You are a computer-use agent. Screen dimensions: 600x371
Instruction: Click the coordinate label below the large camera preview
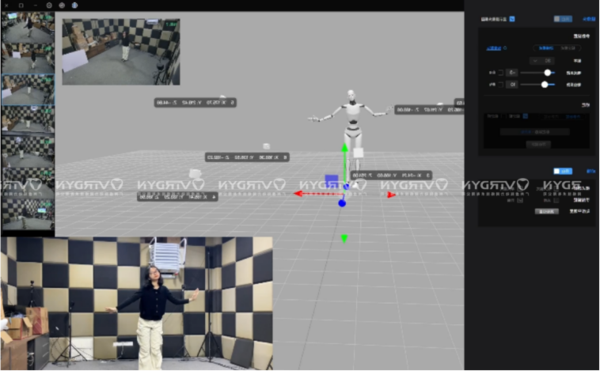coord(195,103)
